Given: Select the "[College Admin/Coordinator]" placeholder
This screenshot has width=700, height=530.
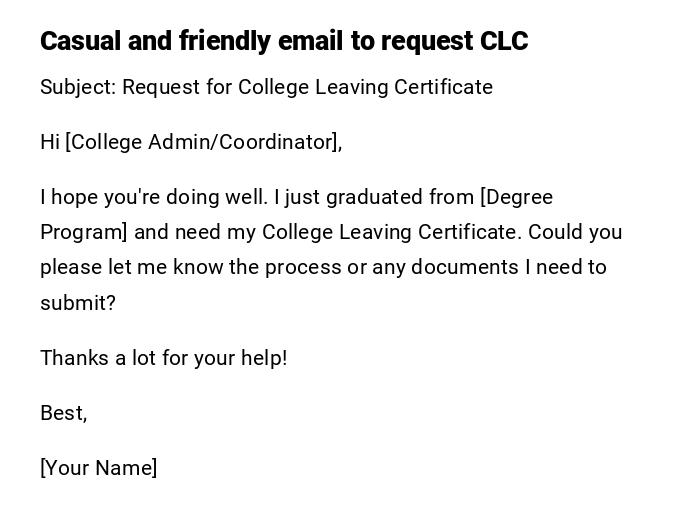Looking at the screenshot, I should [201, 142].
